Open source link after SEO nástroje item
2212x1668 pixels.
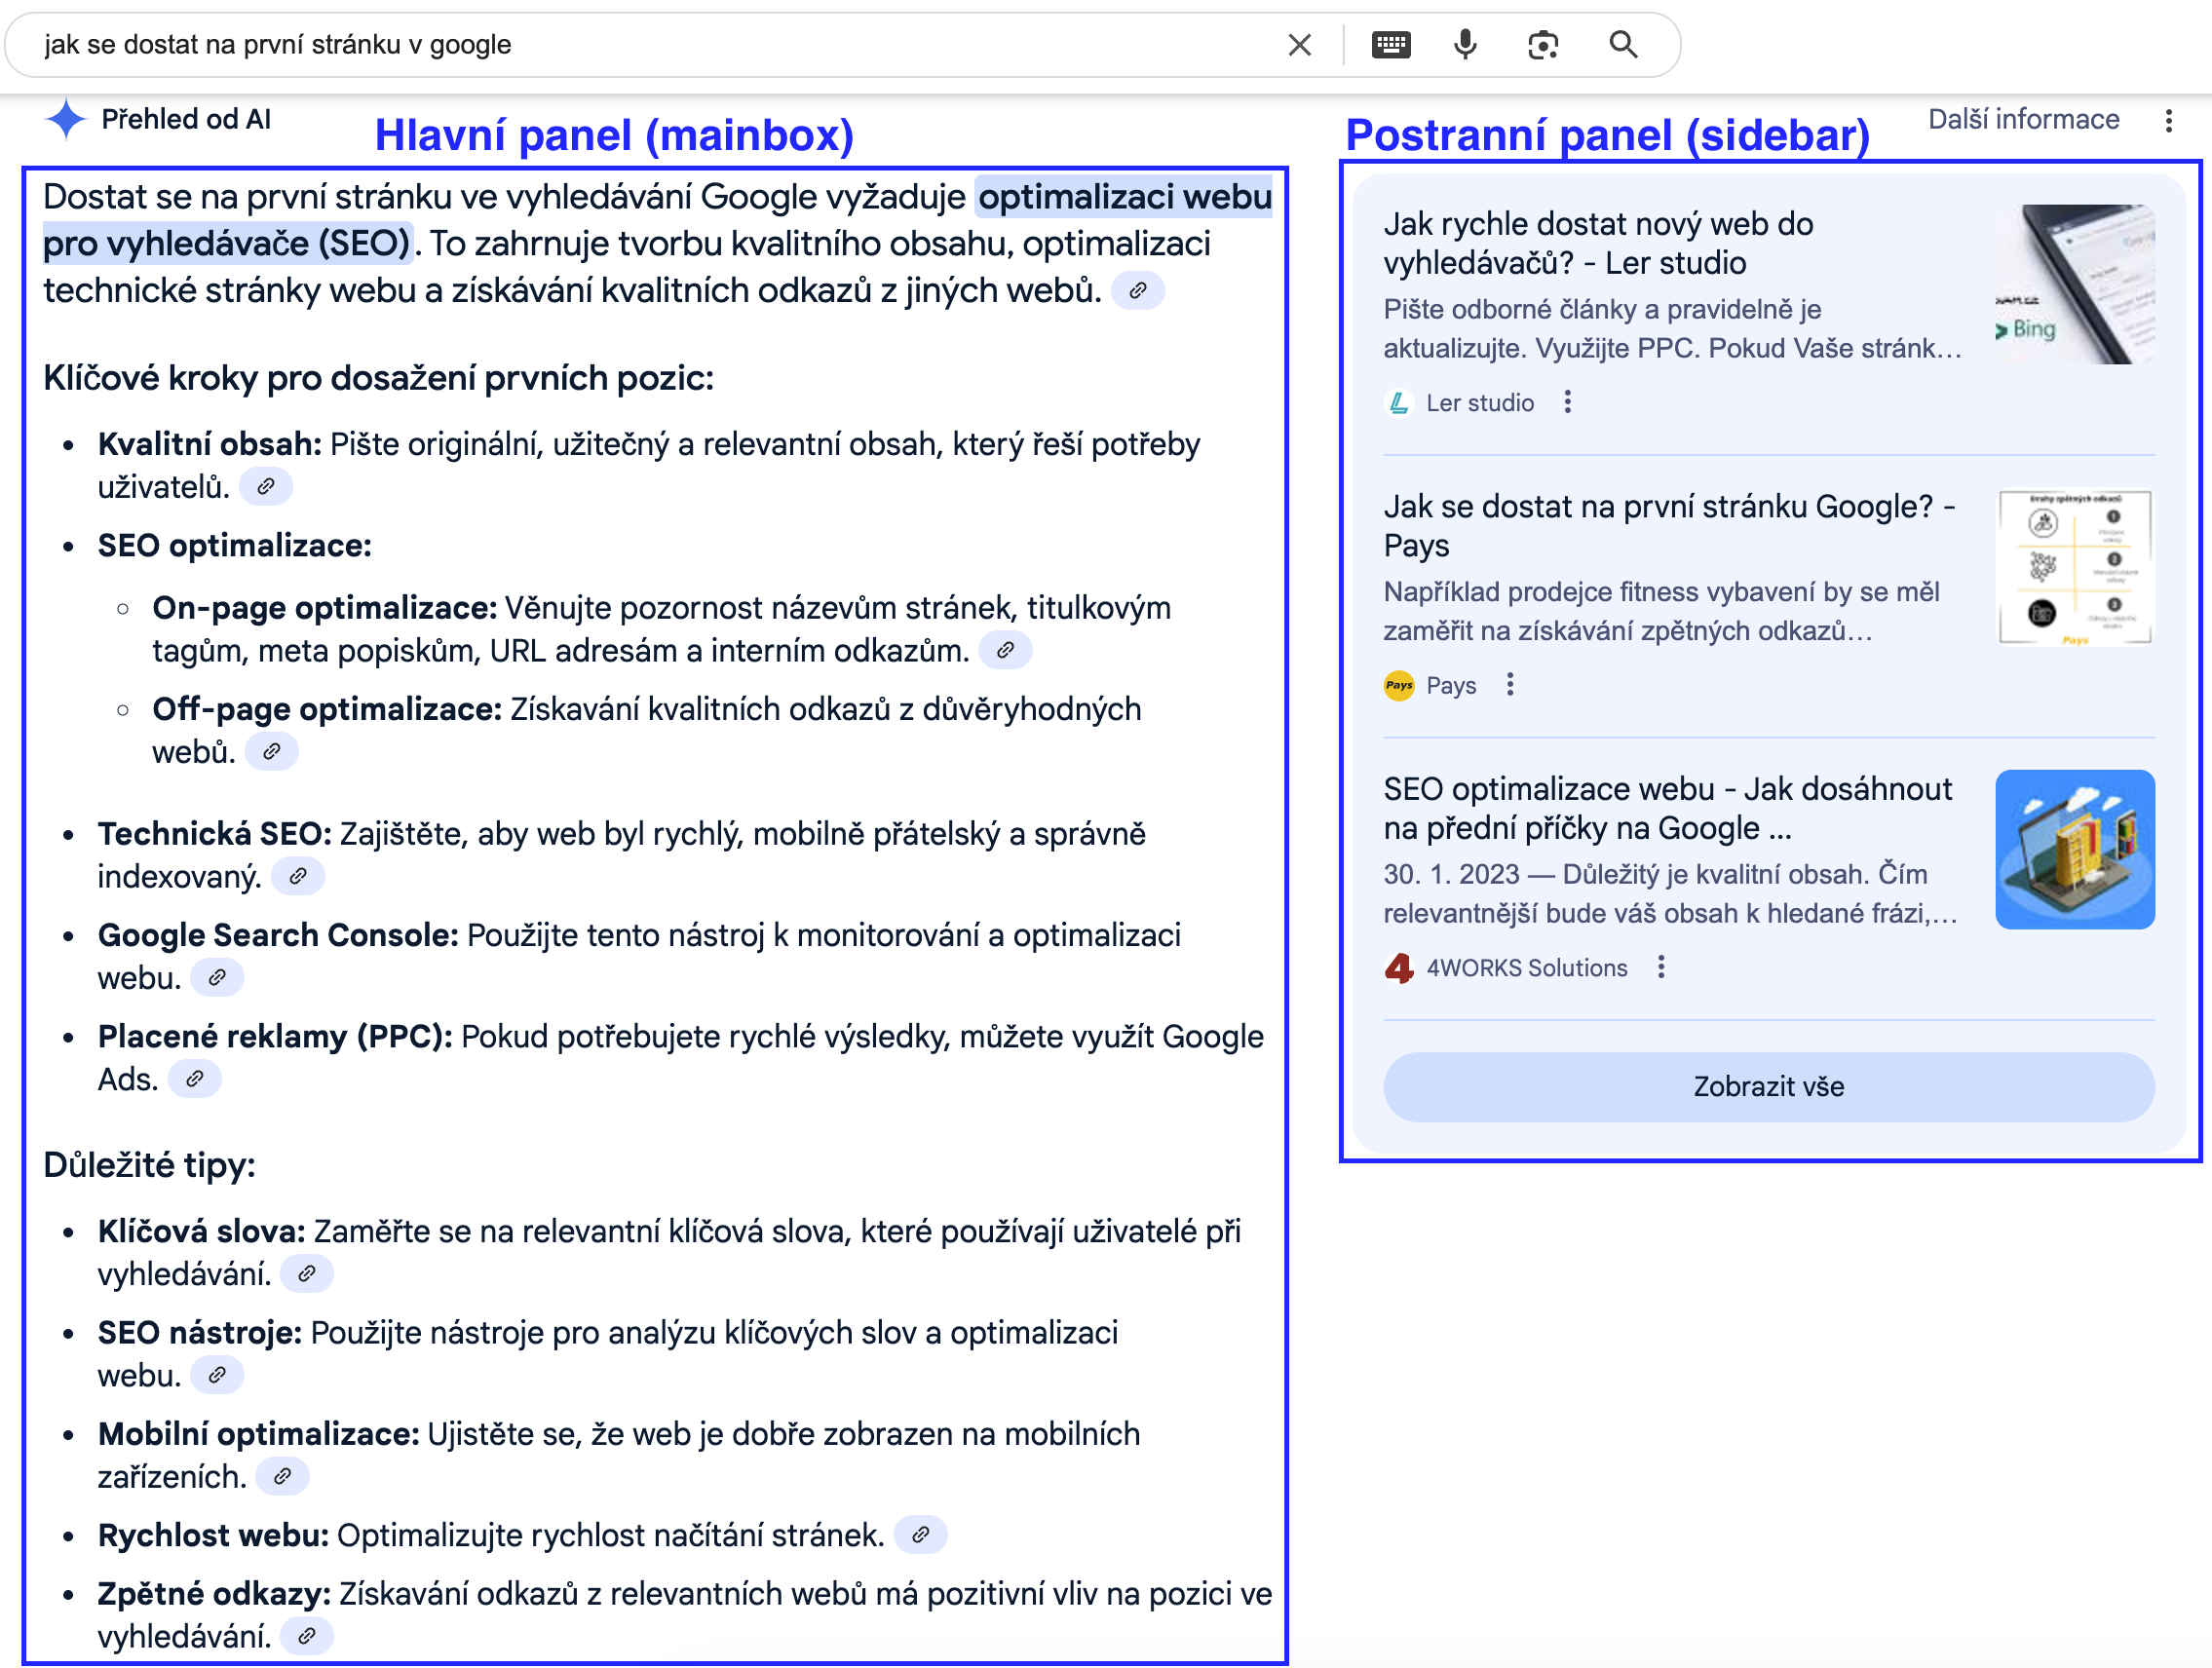click(x=216, y=1376)
